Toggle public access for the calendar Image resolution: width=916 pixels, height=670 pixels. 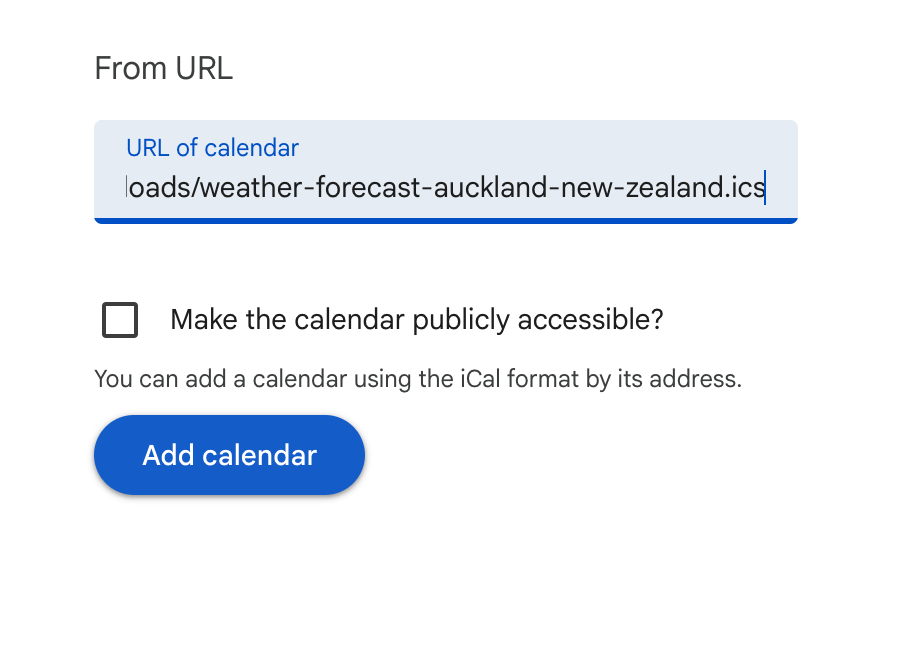120,321
